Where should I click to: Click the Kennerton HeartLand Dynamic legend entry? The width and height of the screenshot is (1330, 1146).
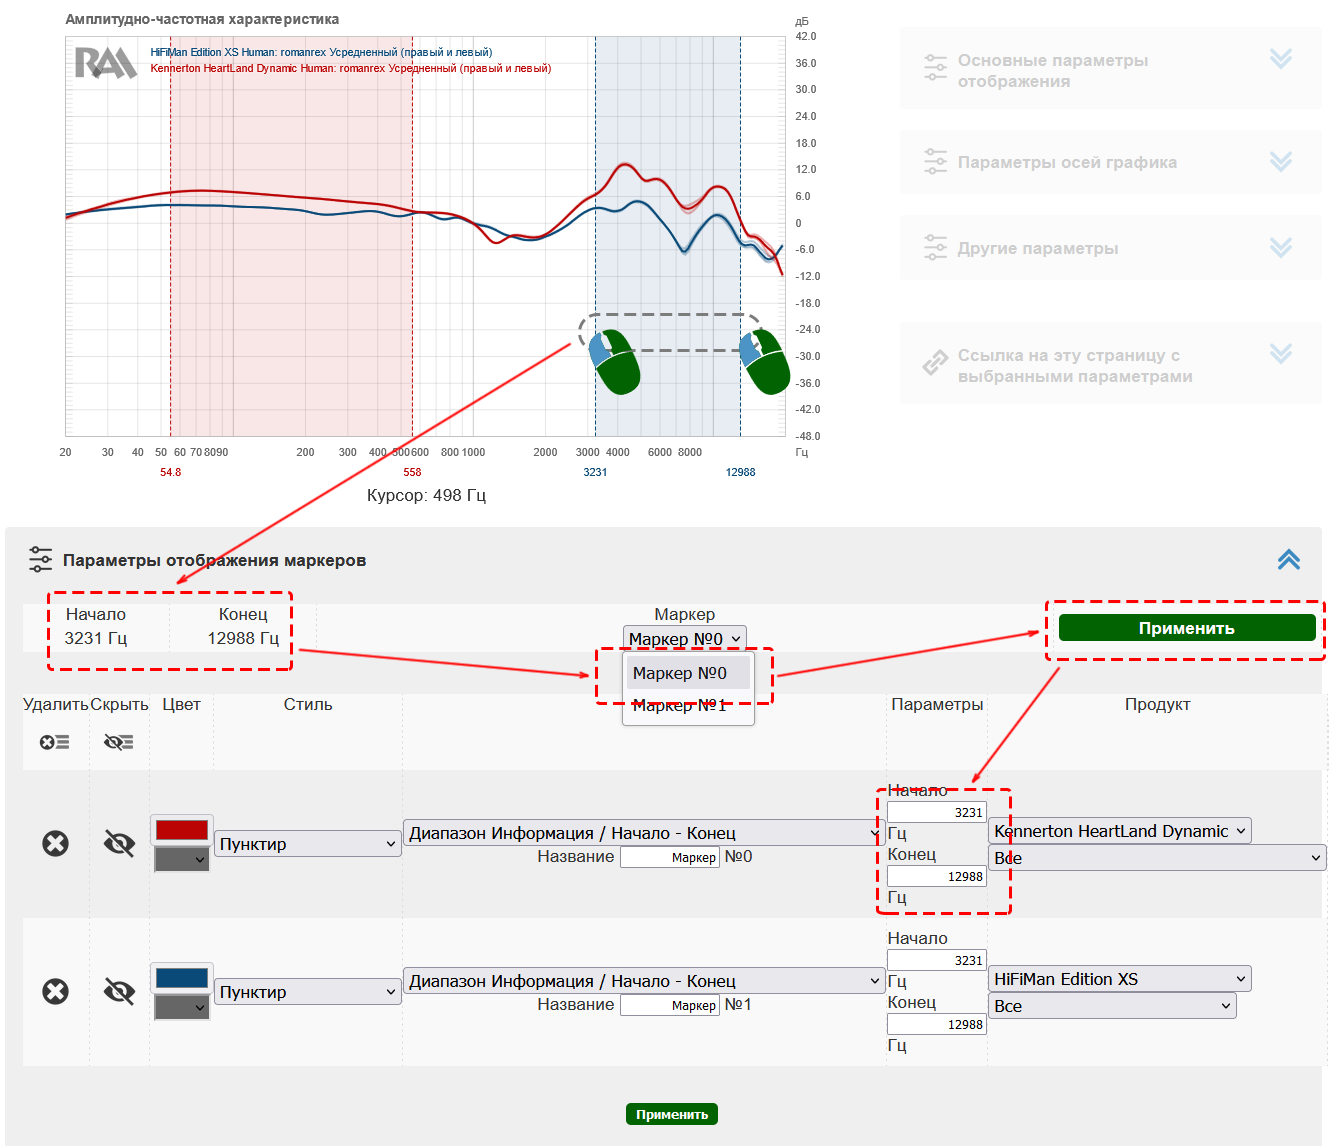[x=351, y=68]
